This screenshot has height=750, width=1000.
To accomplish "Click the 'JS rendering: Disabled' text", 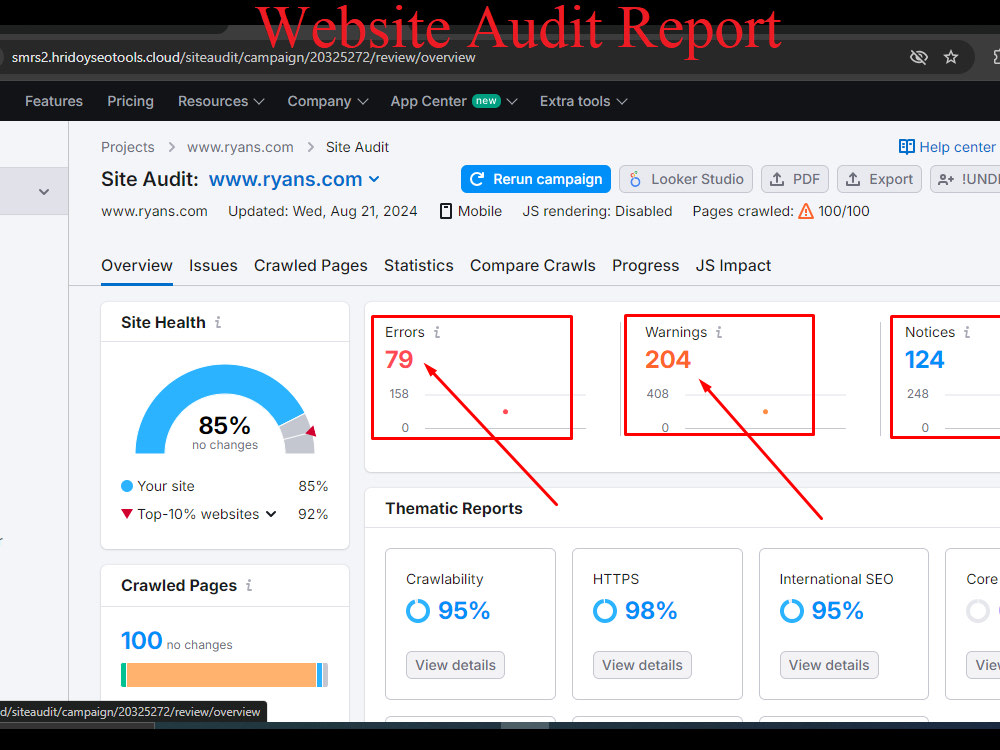I will [x=597, y=211].
